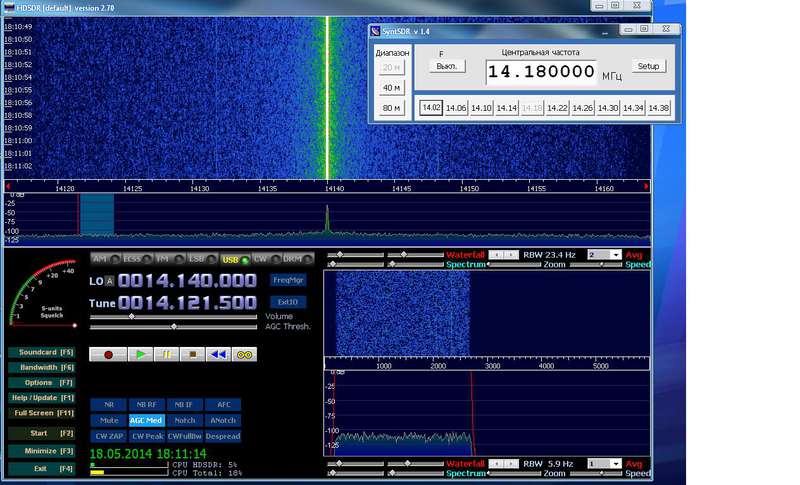Select LSB demodulation mode

pyautogui.click(x=202, y=259)
